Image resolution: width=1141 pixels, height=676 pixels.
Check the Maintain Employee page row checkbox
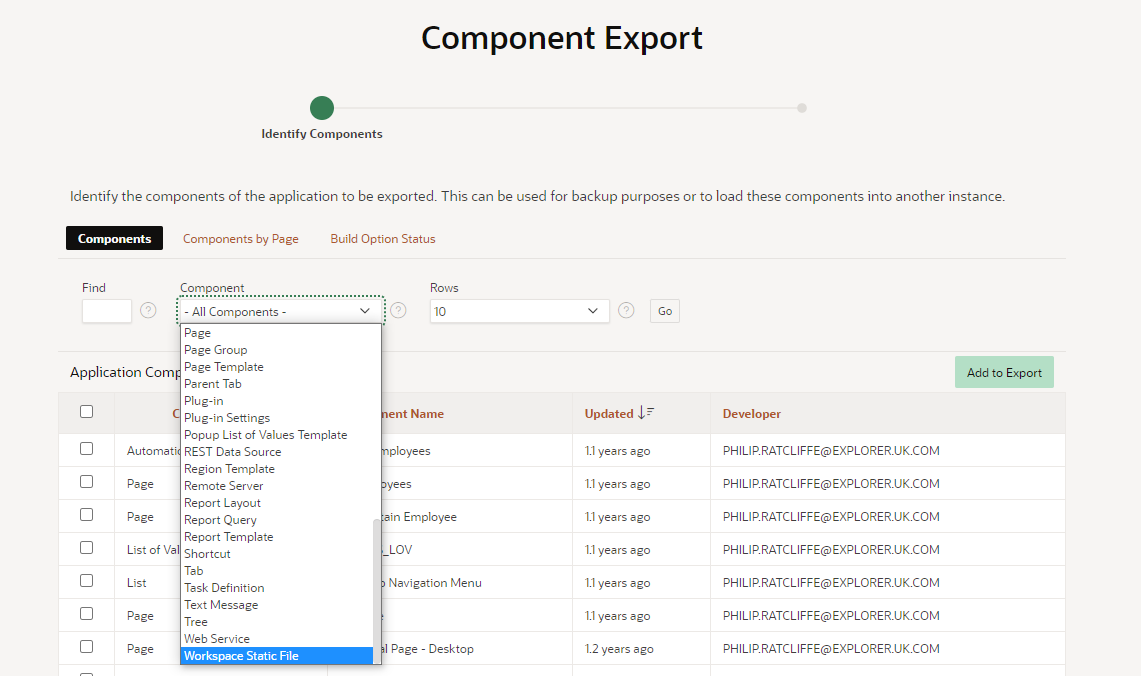click(x=87, y=514)
